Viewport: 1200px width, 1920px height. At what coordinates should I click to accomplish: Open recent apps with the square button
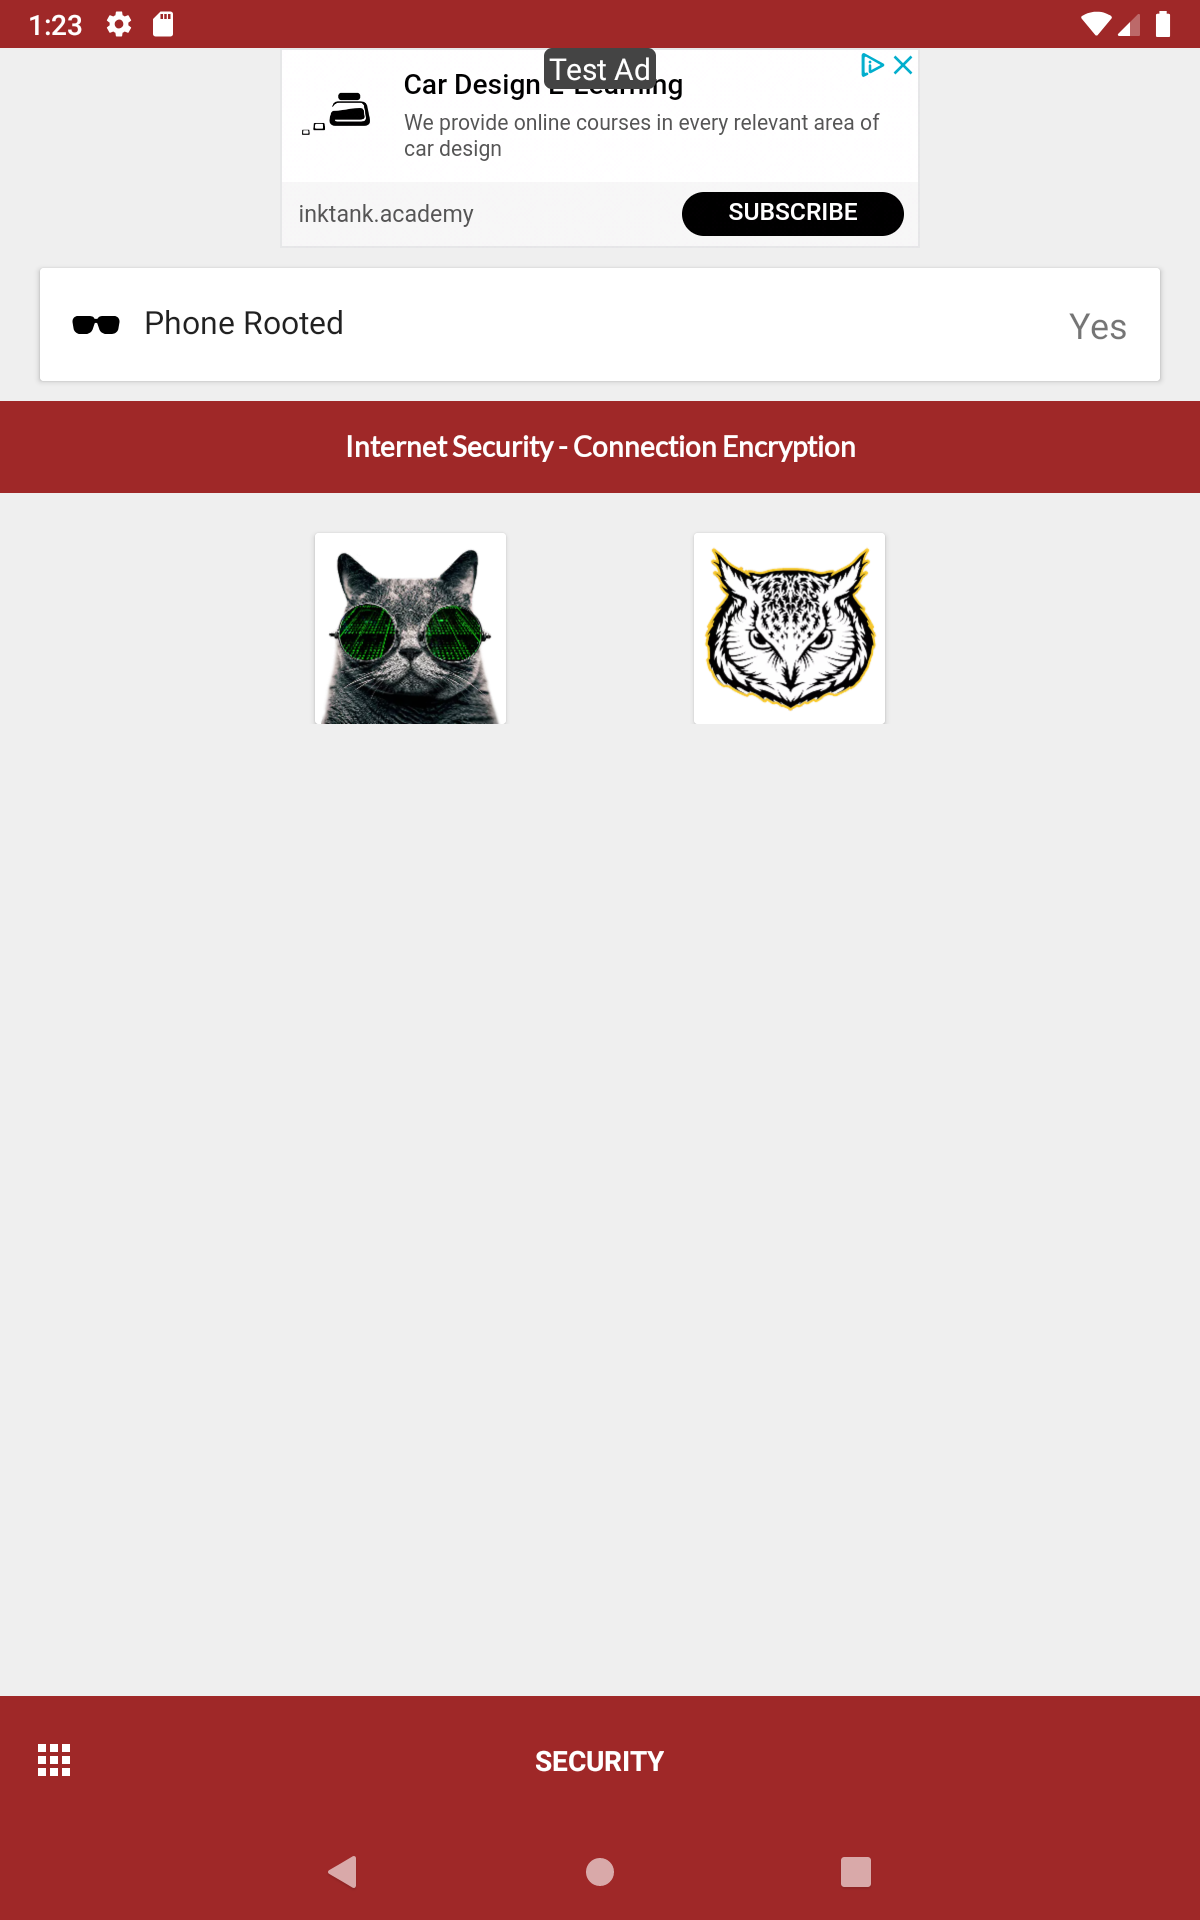click(x=856, y=1871)
